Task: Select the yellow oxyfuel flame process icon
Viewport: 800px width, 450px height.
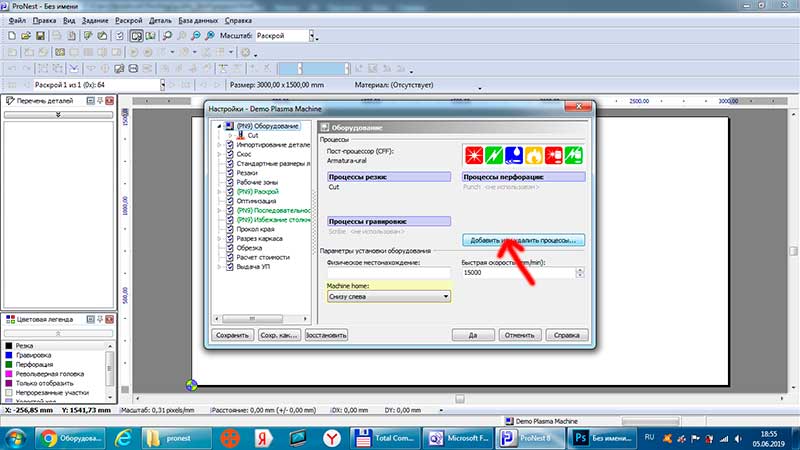Action: (534, 155)
